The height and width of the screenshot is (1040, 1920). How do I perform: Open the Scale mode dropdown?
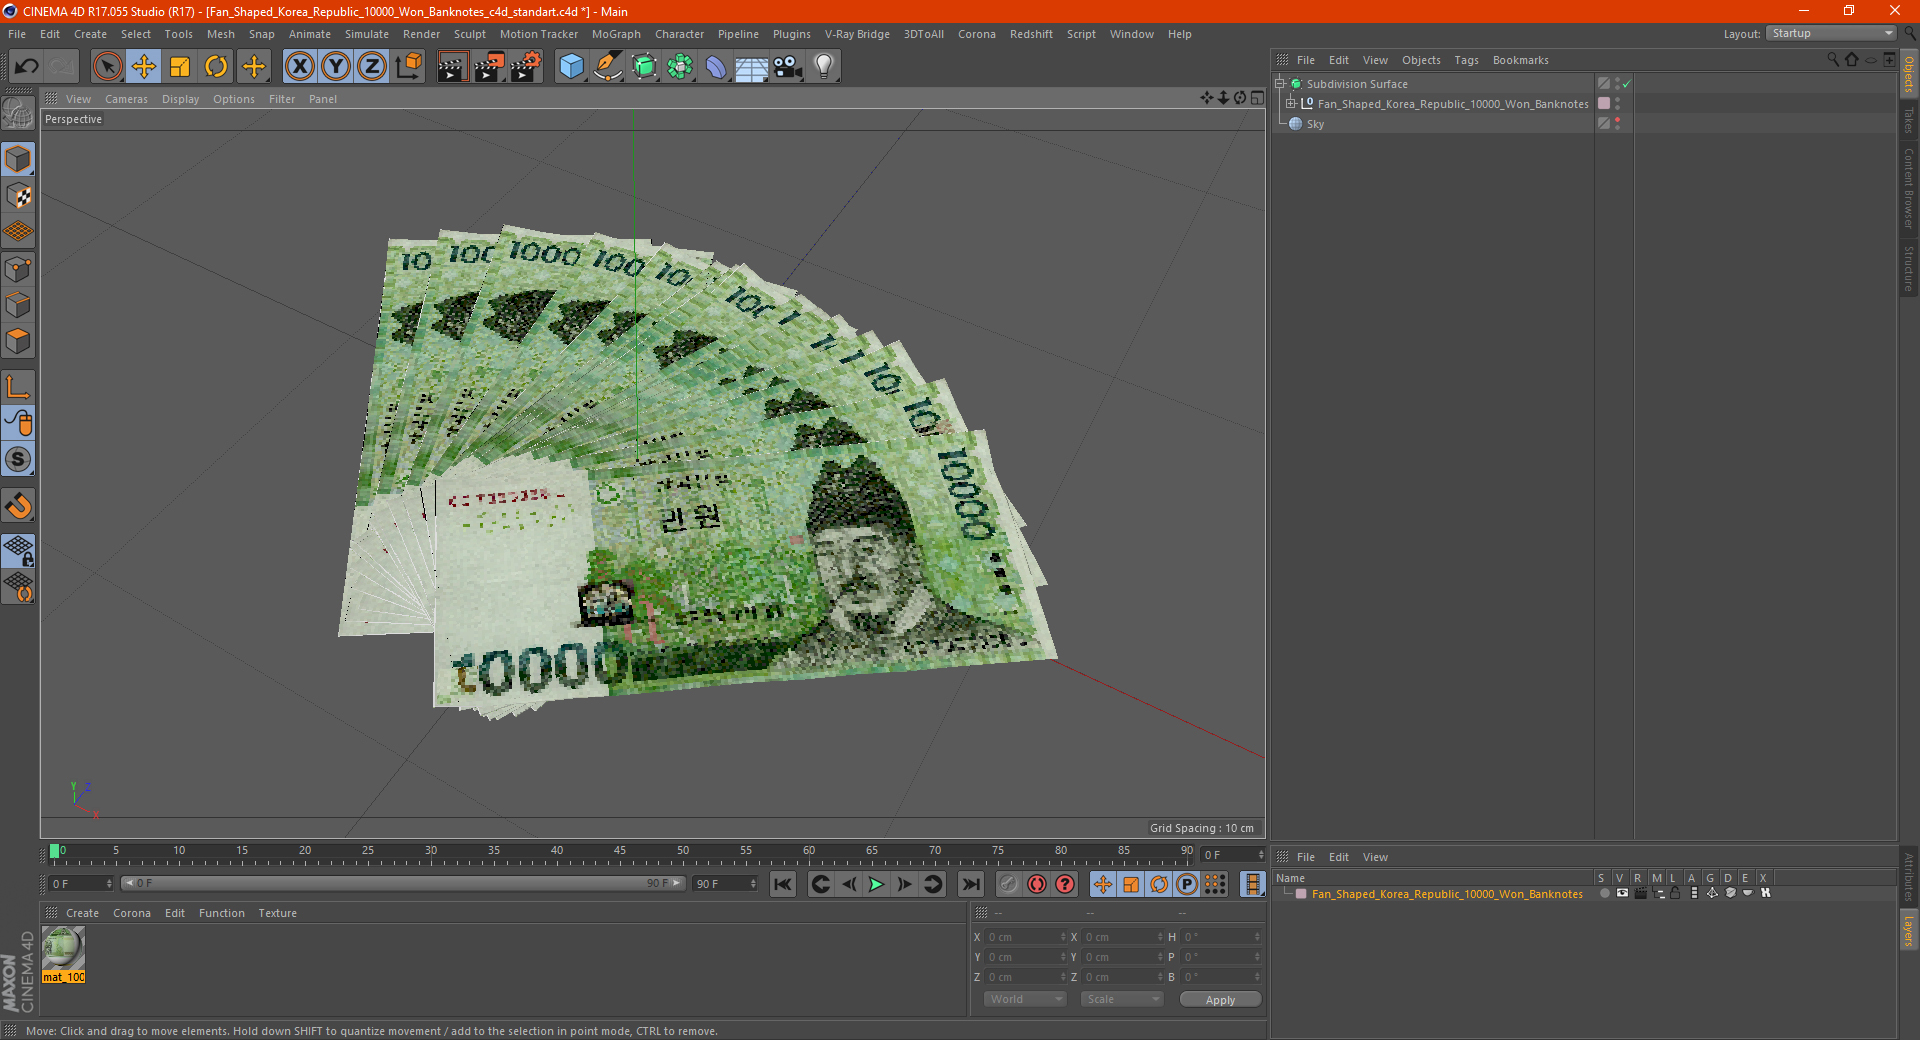[x=1122, y=999]
